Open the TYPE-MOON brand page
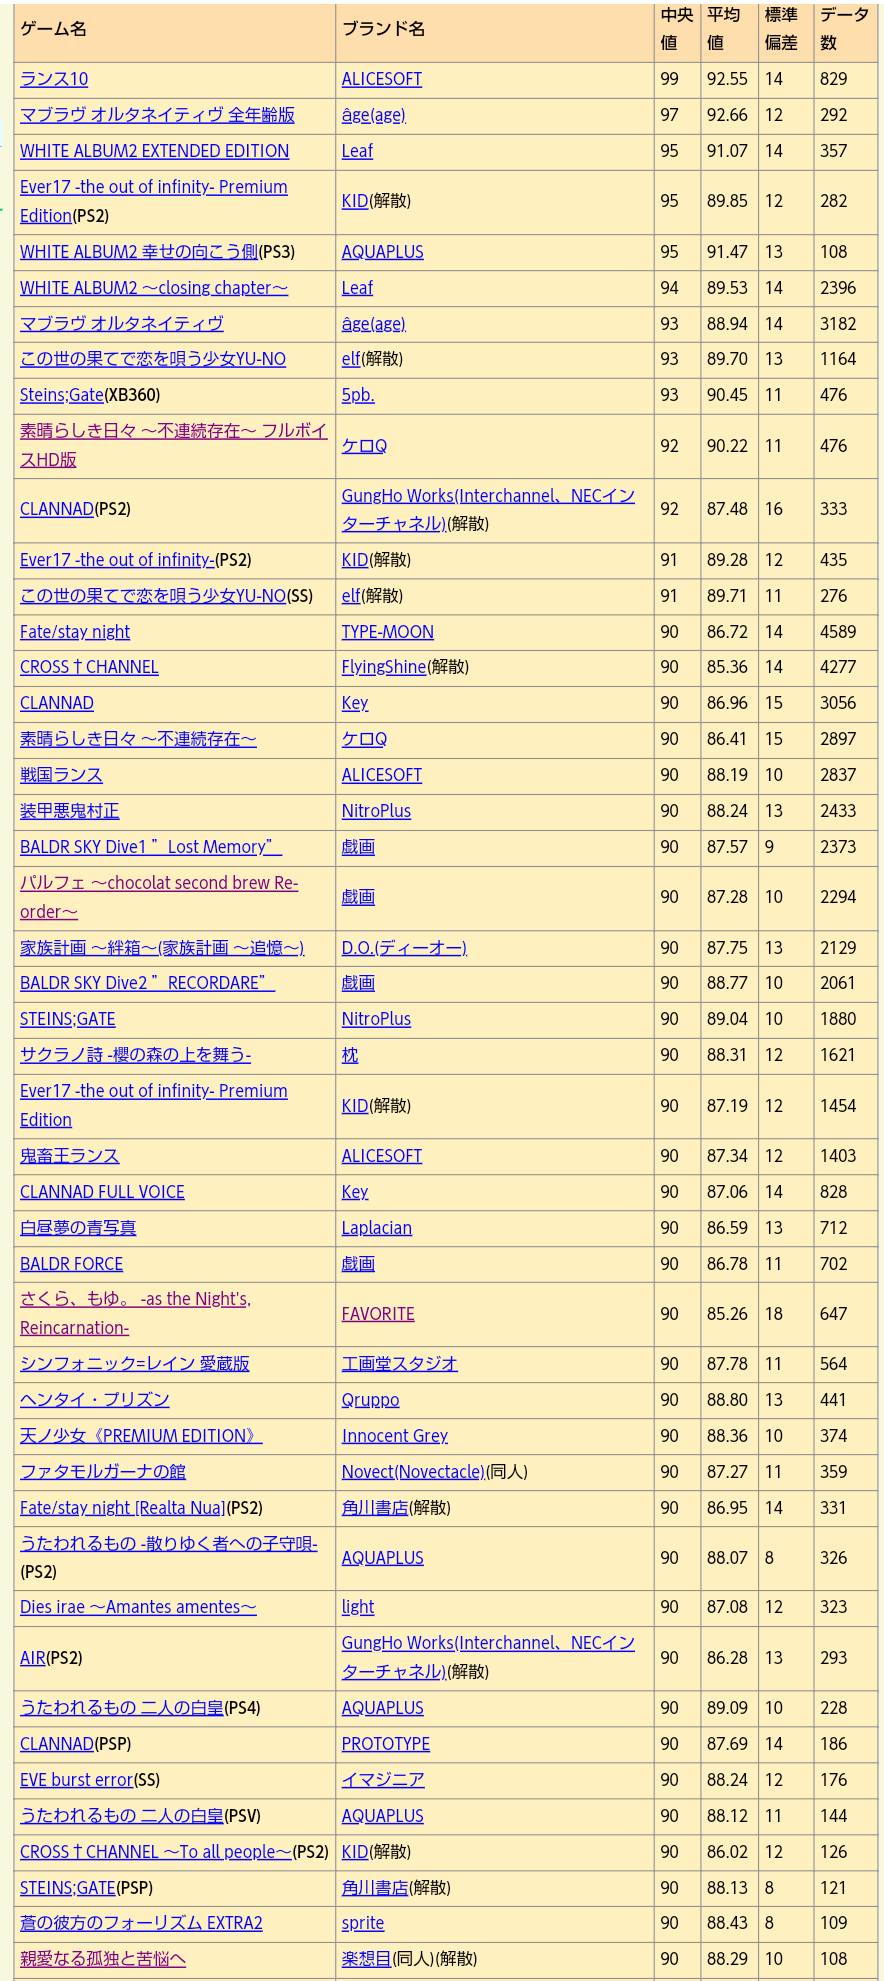The height and width of the screenshot is (1981, 884). point(387,632)
